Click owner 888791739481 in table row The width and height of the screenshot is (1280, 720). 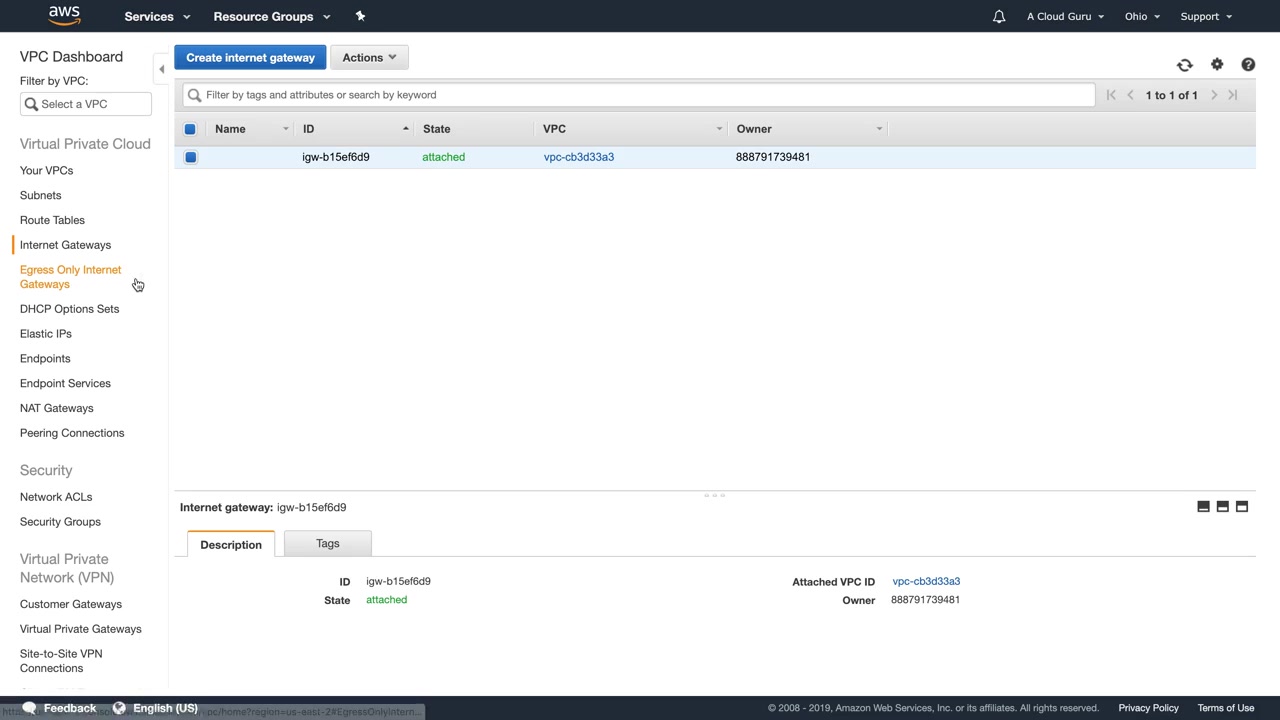pyautogui.click(x=773, y=157)
